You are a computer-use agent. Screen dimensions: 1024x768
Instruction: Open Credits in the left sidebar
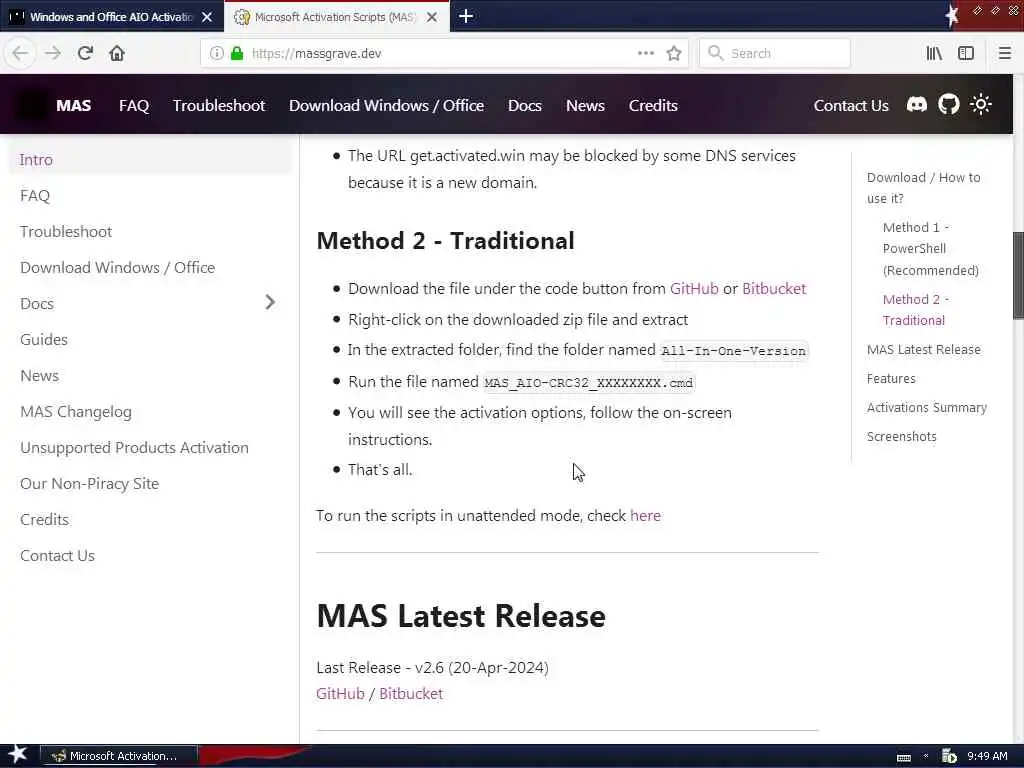(150, 519)
